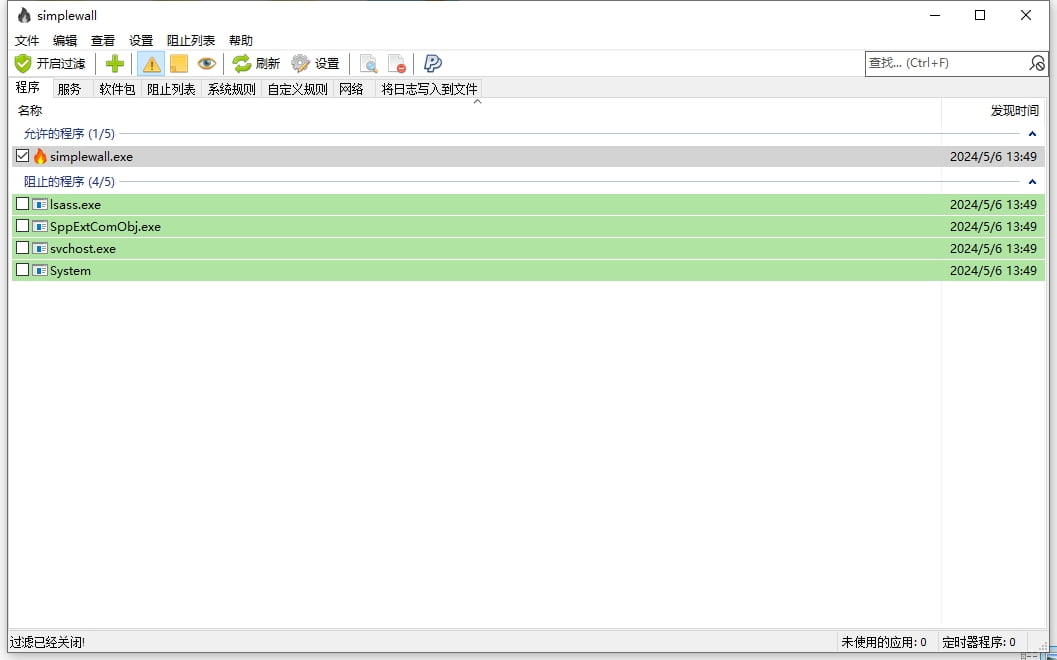Screen dimensions: 1057x660
Task: Collapse the 允许的程序 group chevron
Action: point(1032,133)
